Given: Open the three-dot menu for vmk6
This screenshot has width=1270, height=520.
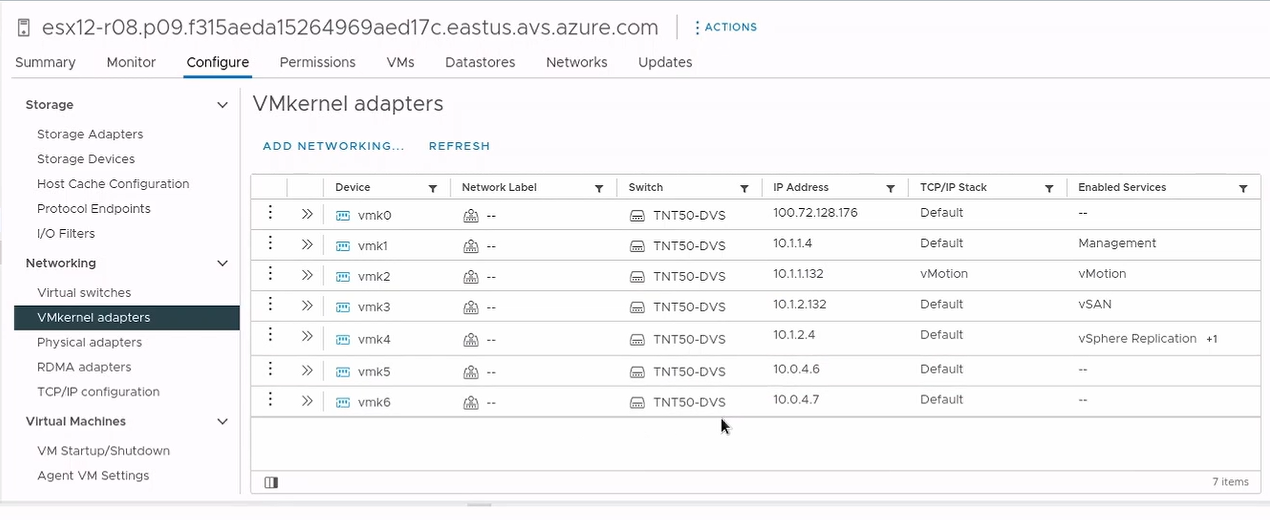Looking at the screenshot, I should pos(270,399).
